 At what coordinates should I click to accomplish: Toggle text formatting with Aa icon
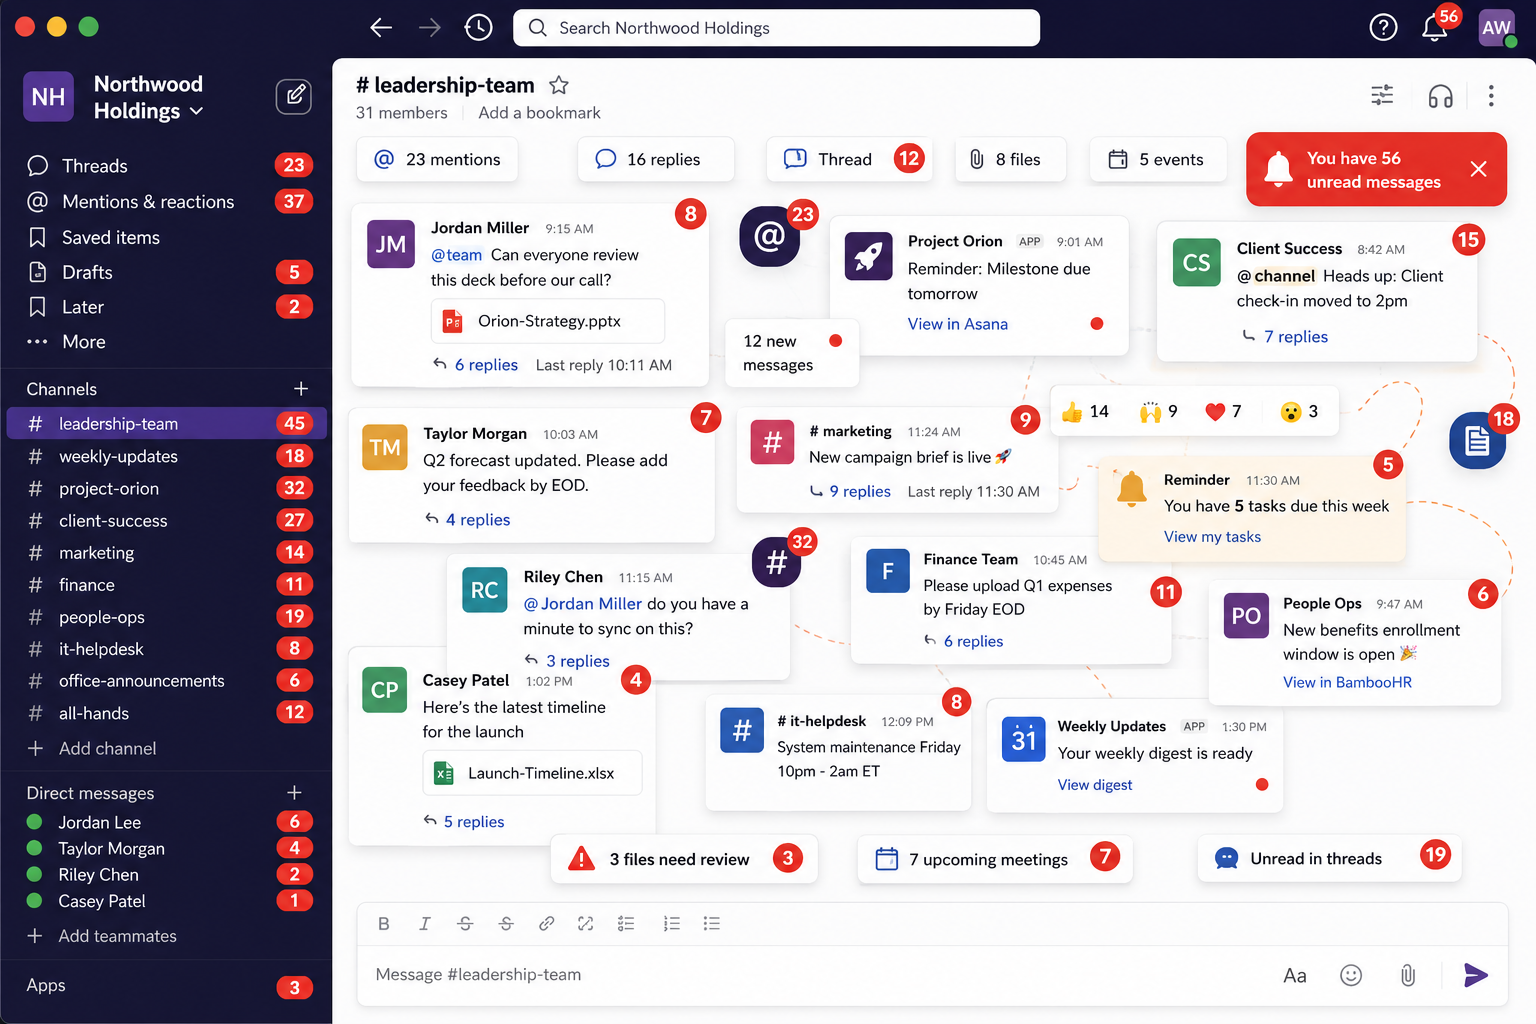(1295, 975)
